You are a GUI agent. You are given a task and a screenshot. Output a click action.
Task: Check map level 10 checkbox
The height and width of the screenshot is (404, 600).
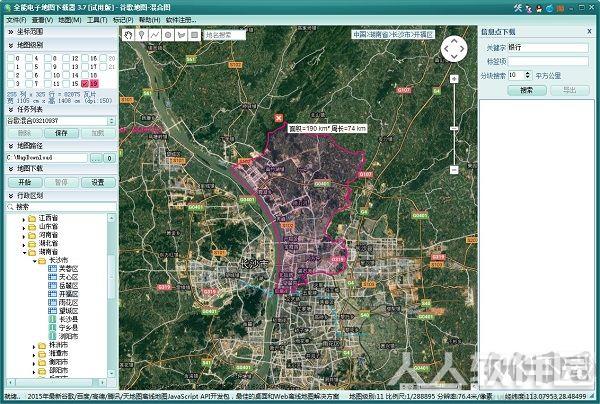[48, 75]
